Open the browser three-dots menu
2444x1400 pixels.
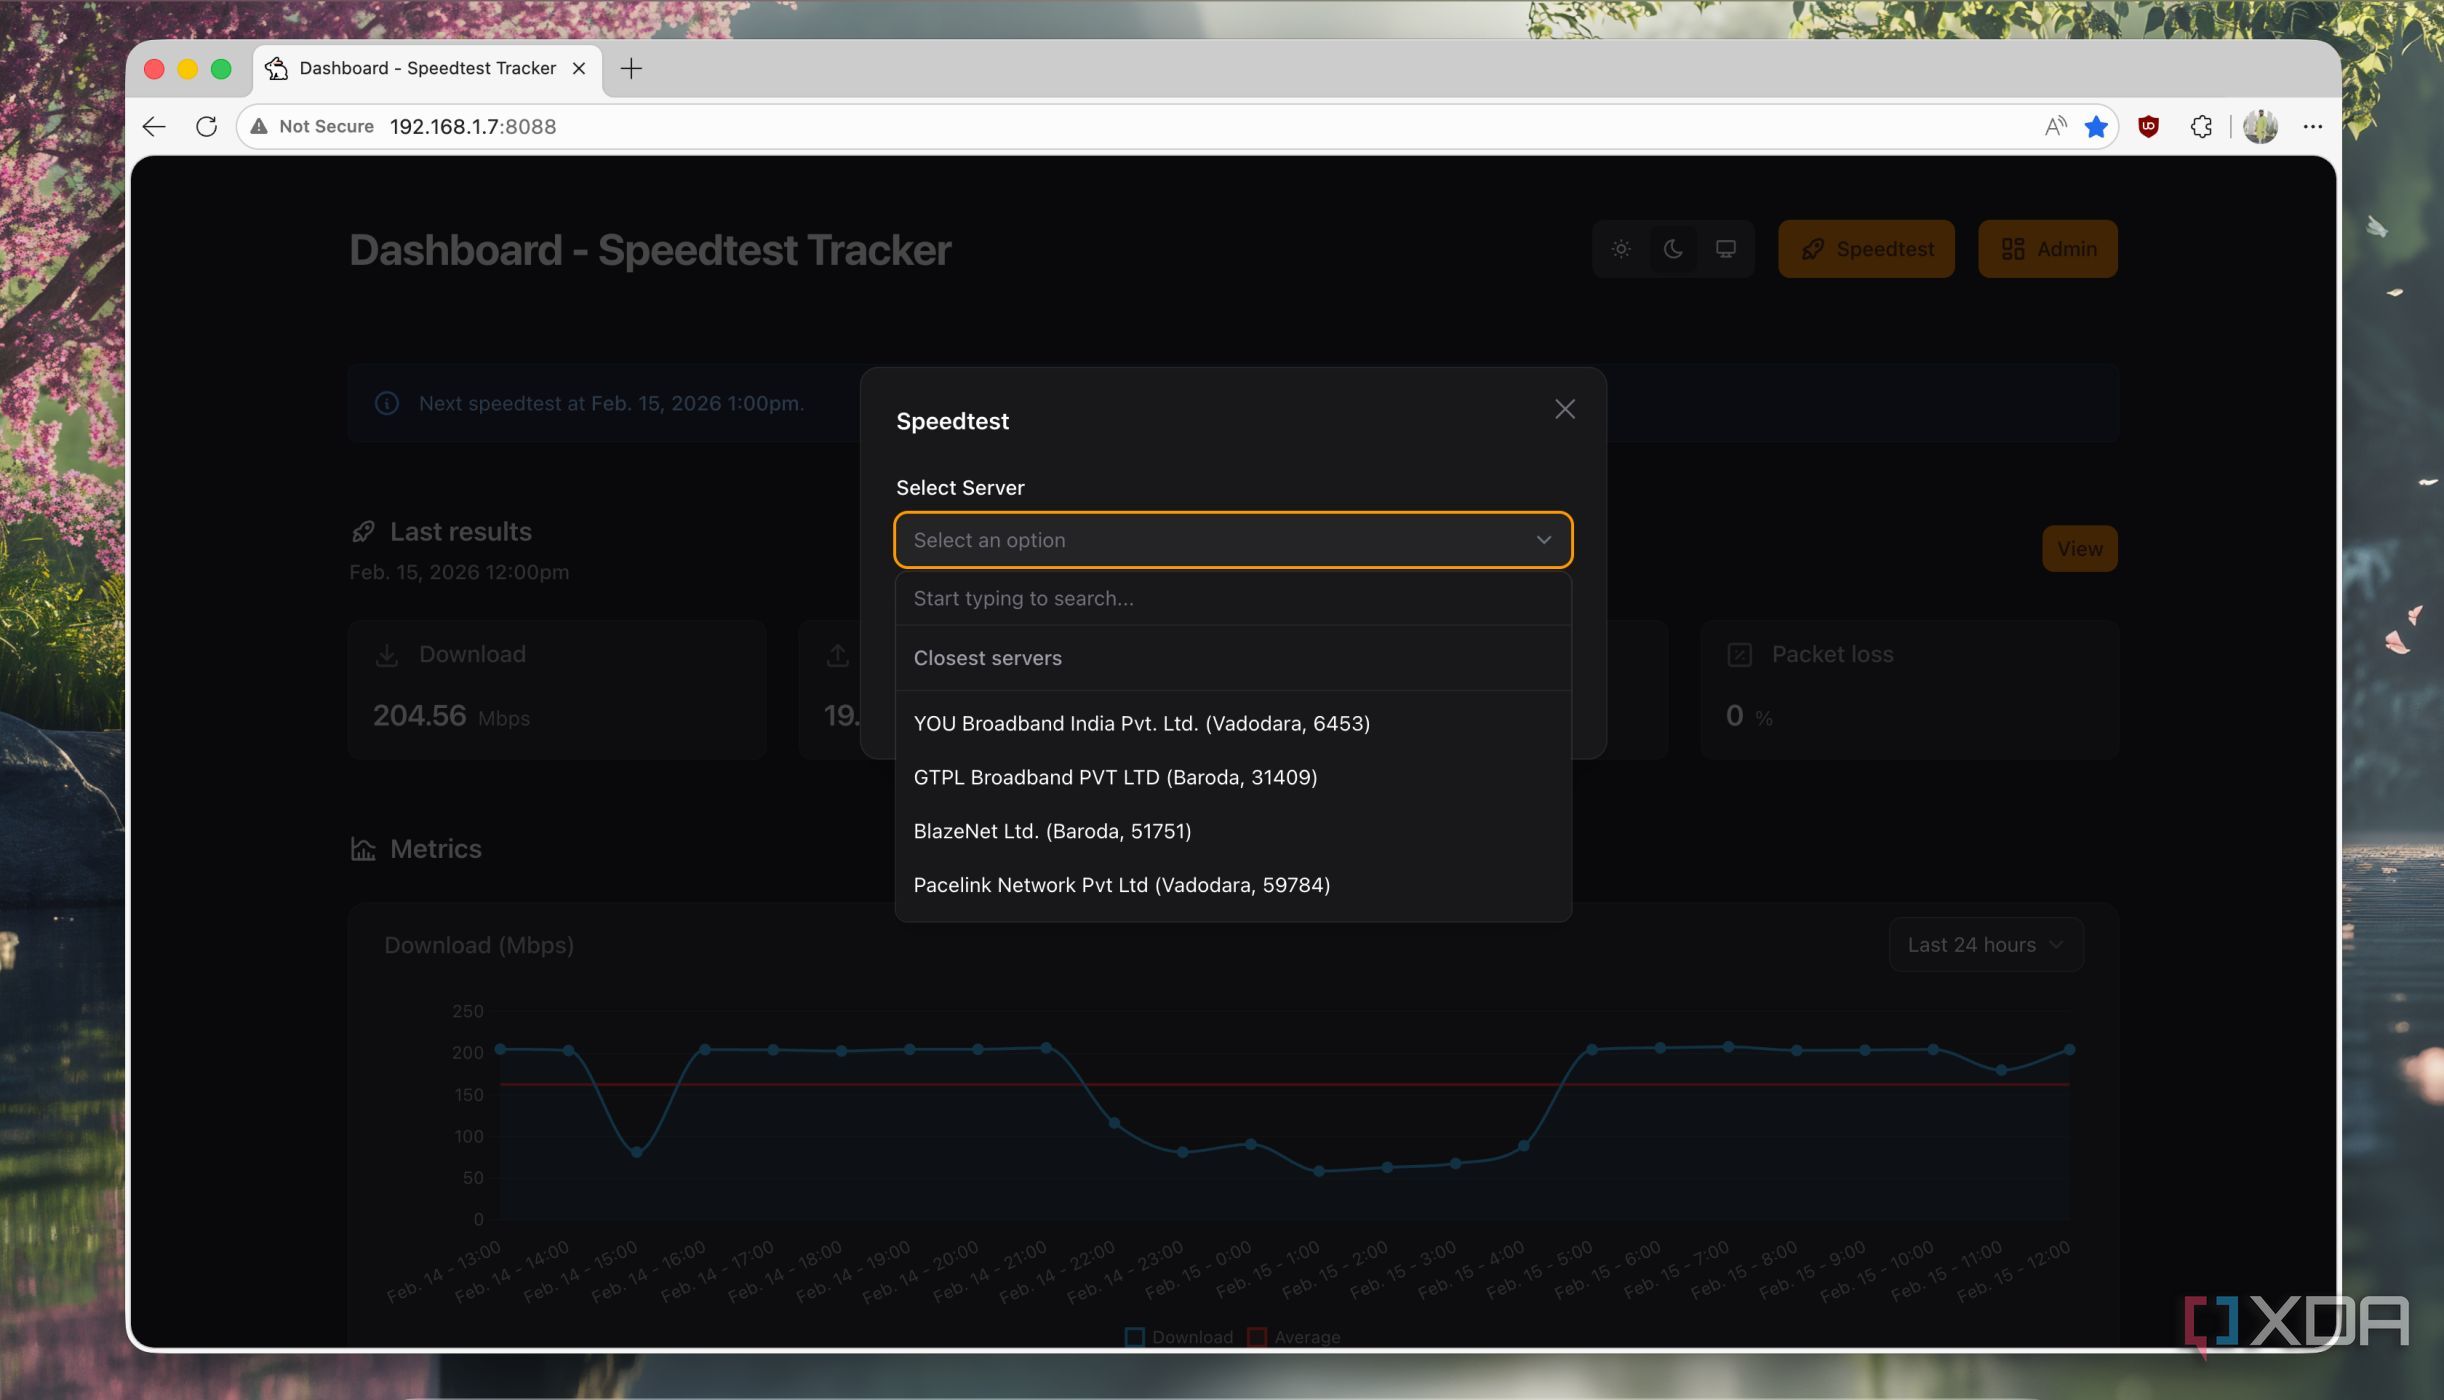(x=2312, y=126)
